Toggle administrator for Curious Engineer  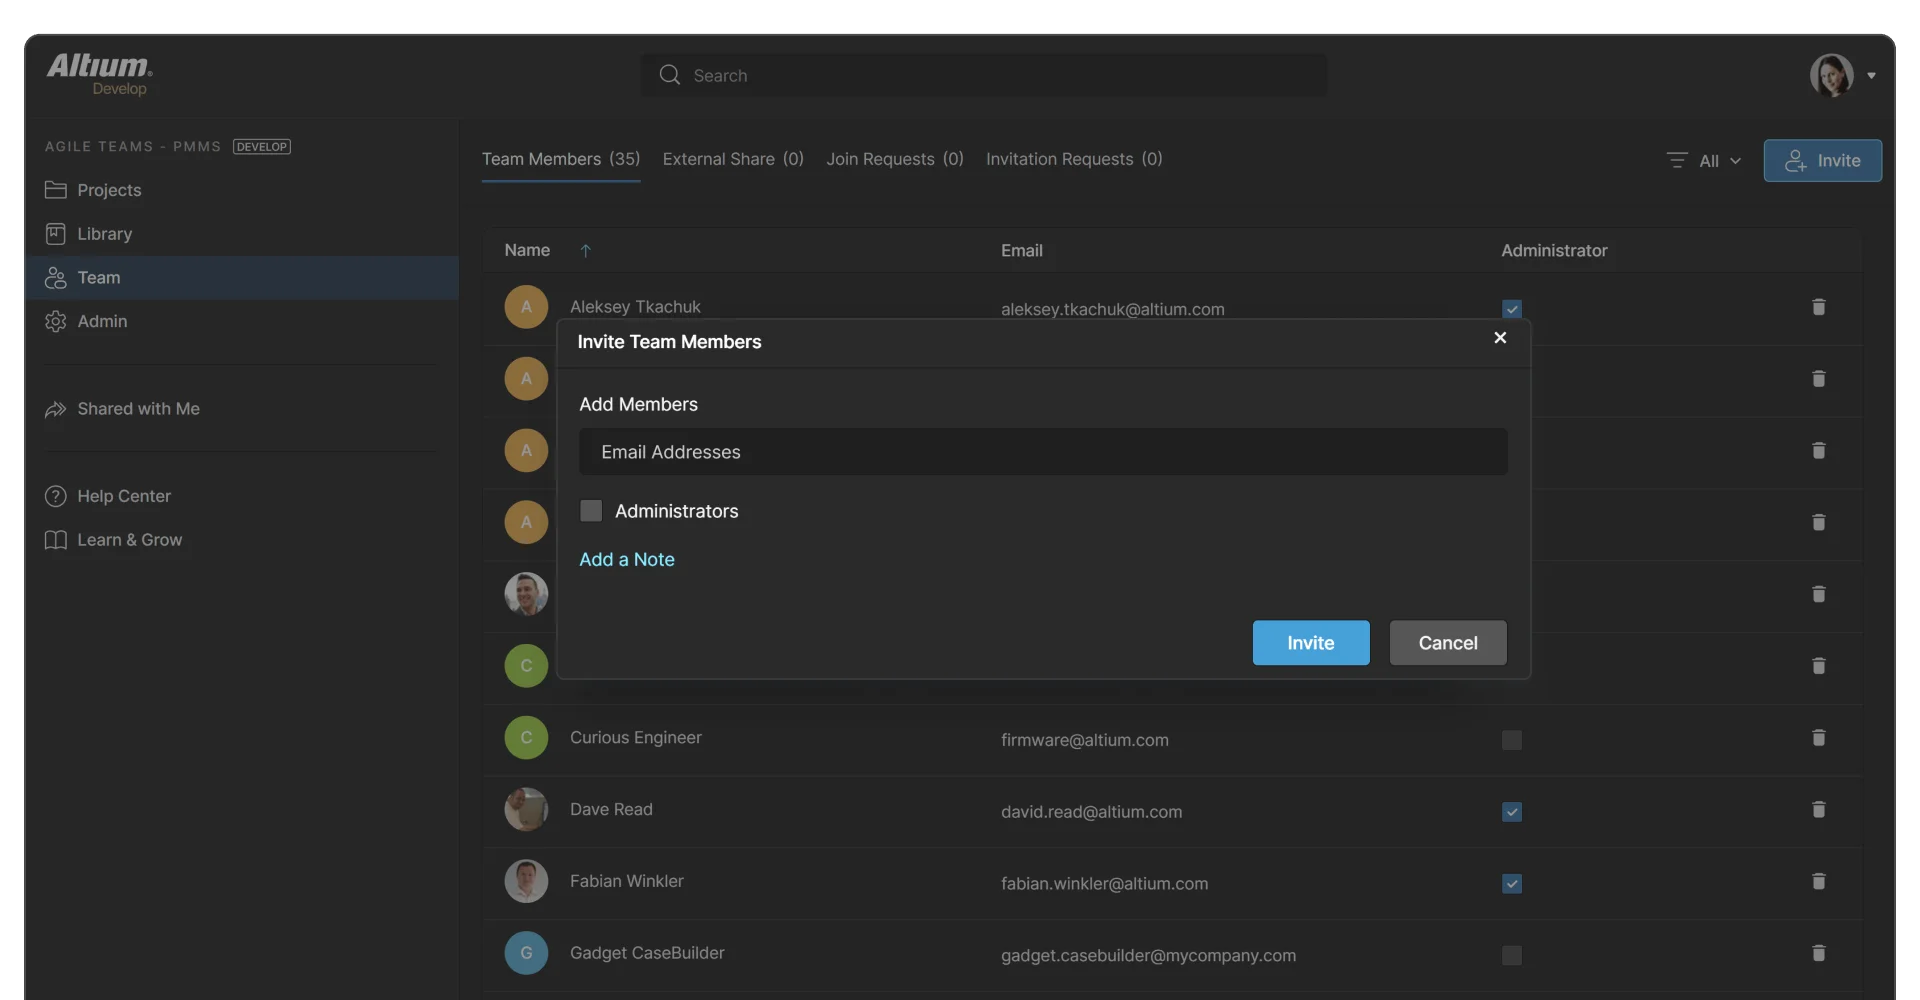pos(1512,740)
